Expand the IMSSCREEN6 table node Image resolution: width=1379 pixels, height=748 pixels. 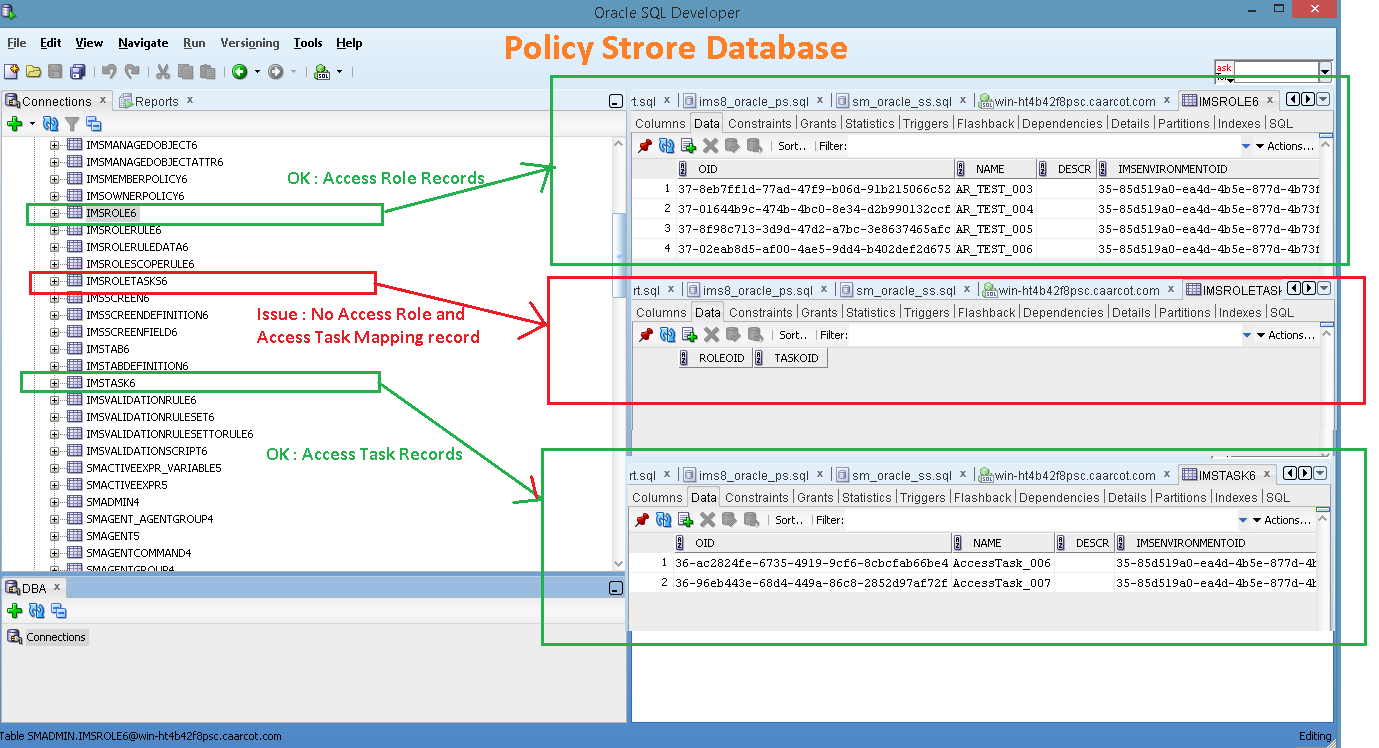pyautogui.click(x=55, y=298)
